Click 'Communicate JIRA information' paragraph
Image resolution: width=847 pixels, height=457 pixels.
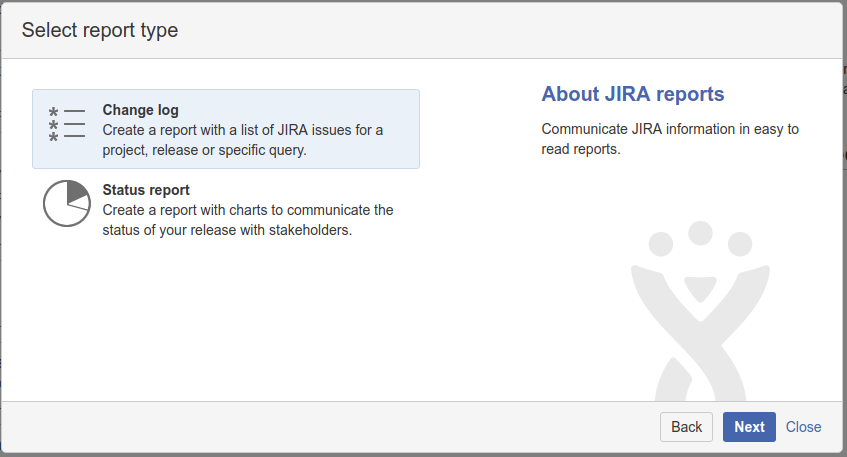click(670, 139)
